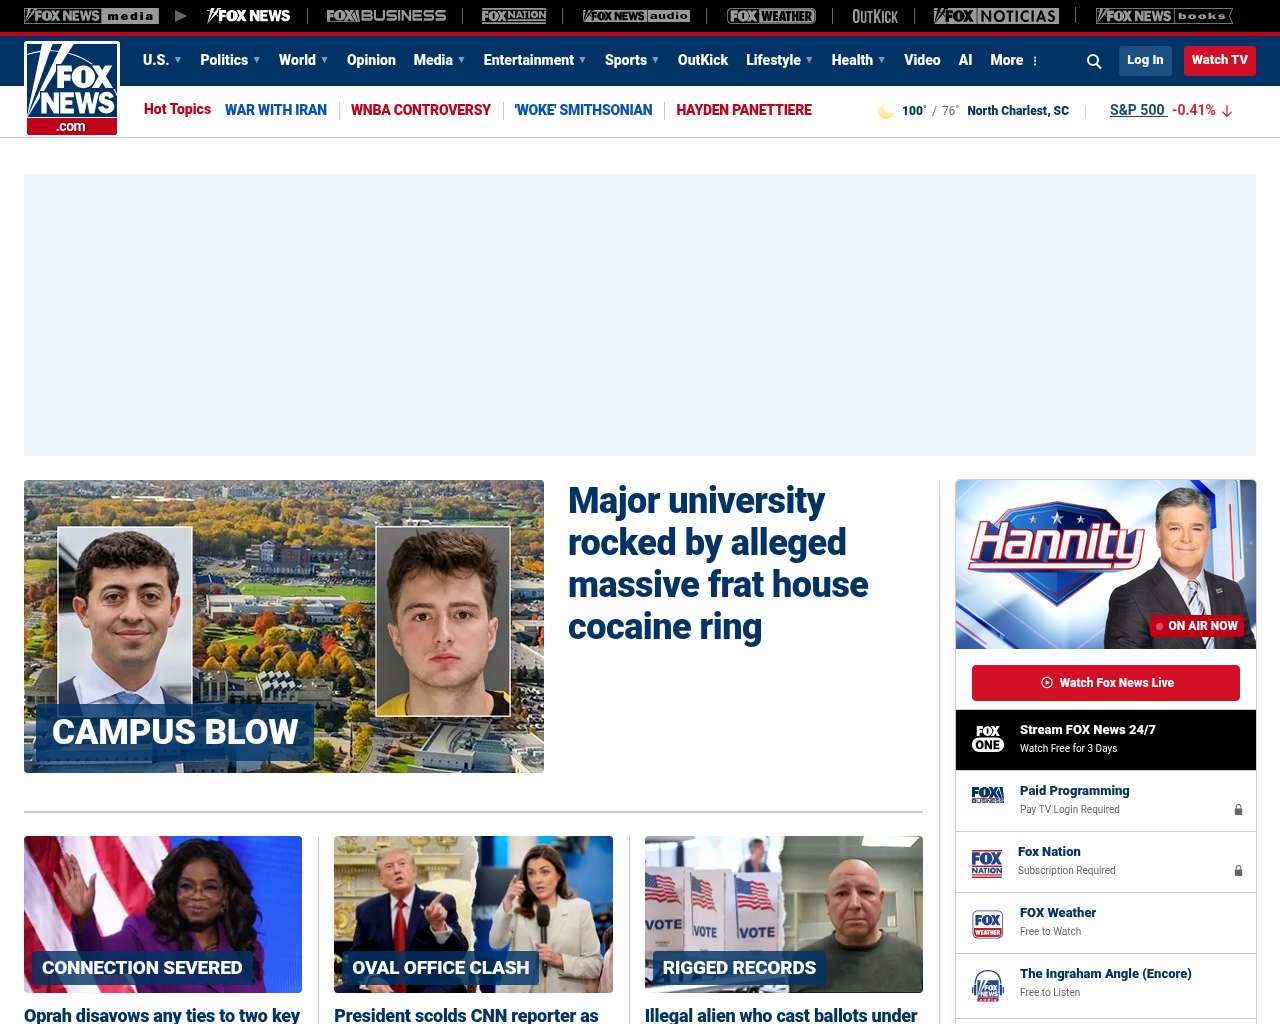
Task: Open the S&P 500 market link
Action: tap(1138, 110)
